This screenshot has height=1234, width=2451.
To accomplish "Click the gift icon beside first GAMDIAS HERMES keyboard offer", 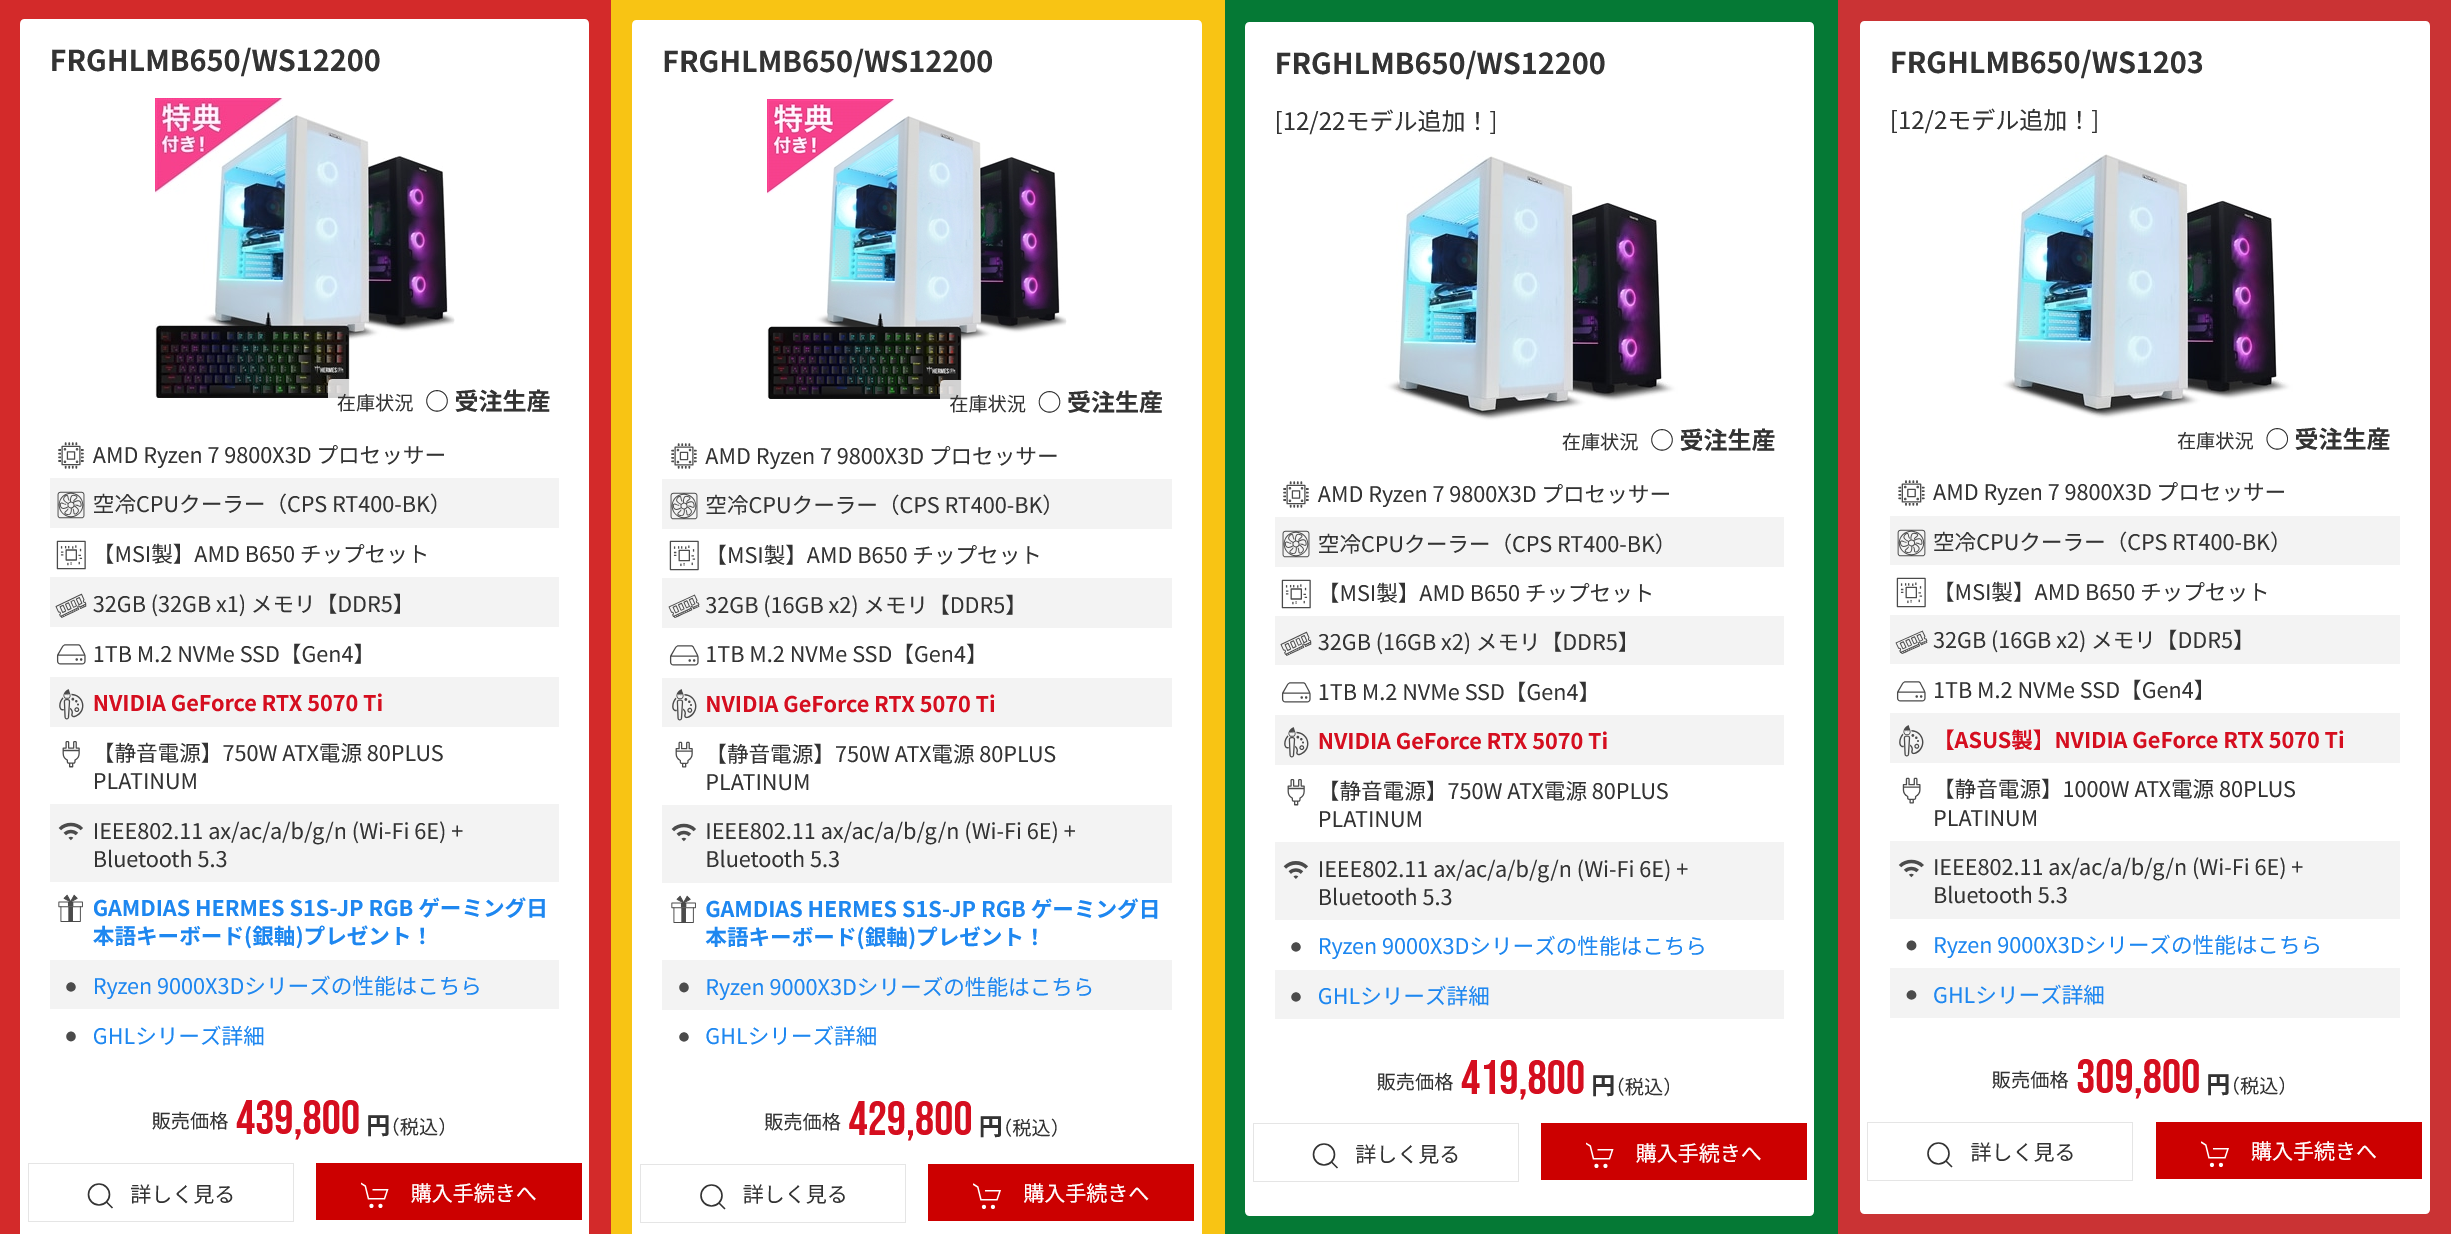I will click(x=70, y=908).
